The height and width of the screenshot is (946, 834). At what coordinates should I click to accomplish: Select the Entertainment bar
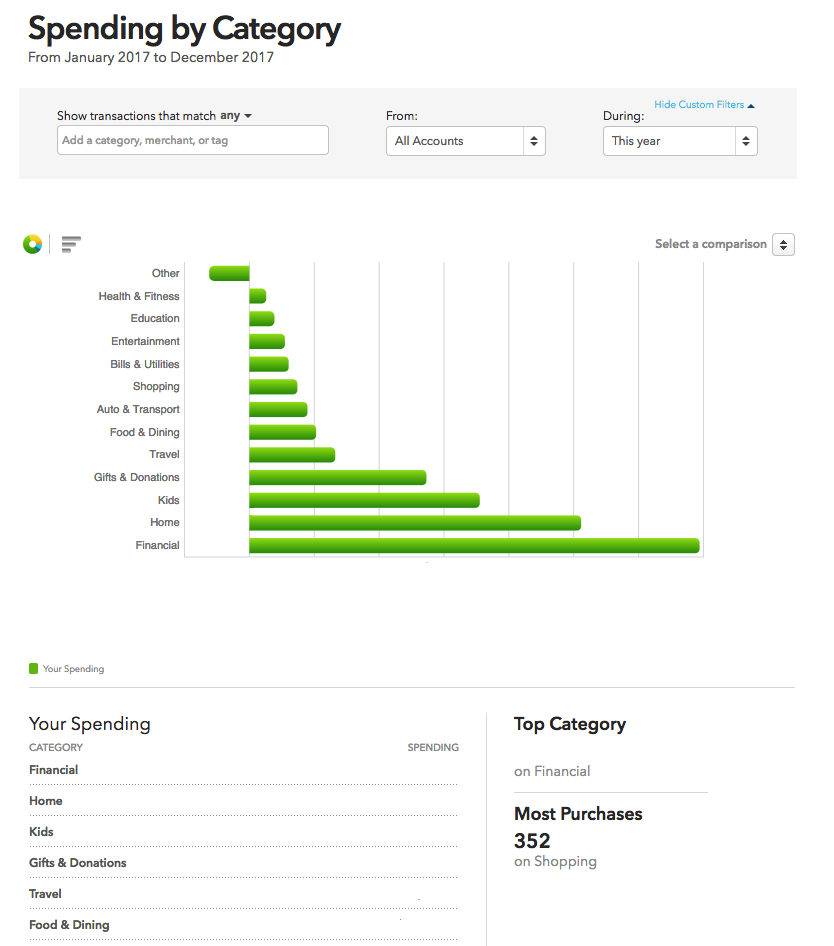click(267, 341)
